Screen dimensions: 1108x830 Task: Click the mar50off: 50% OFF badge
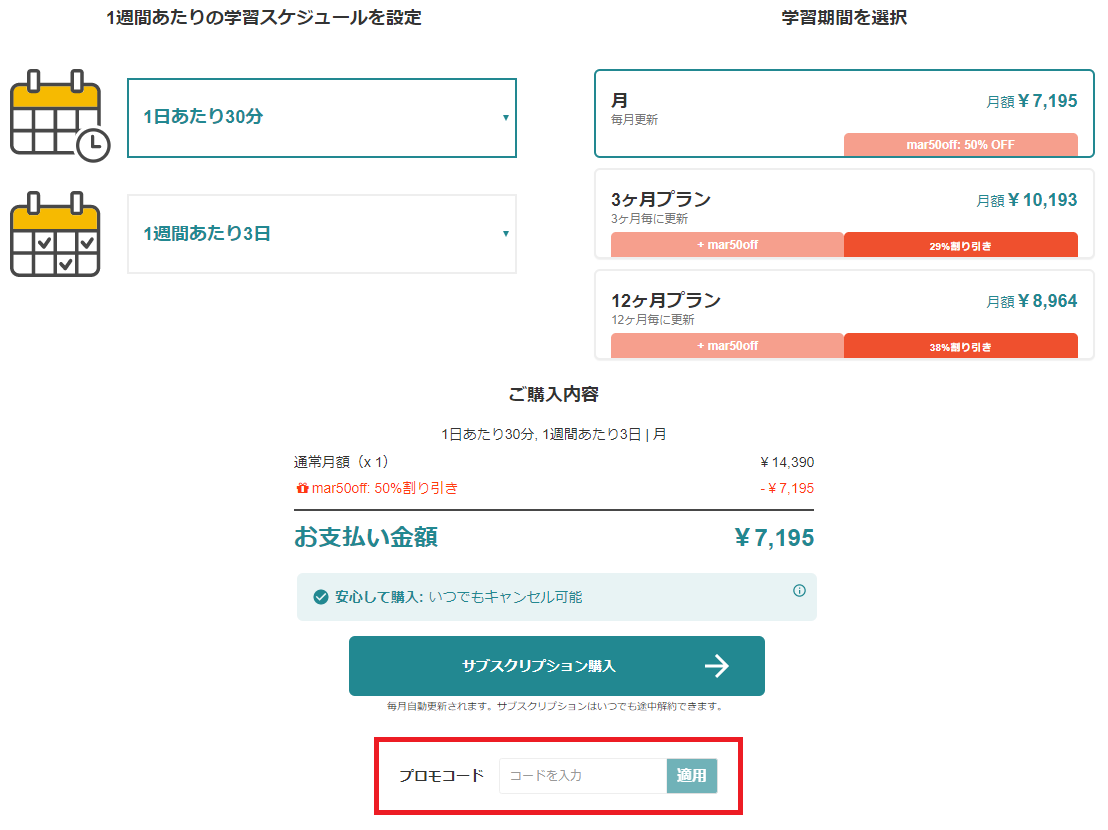(960, 144)
